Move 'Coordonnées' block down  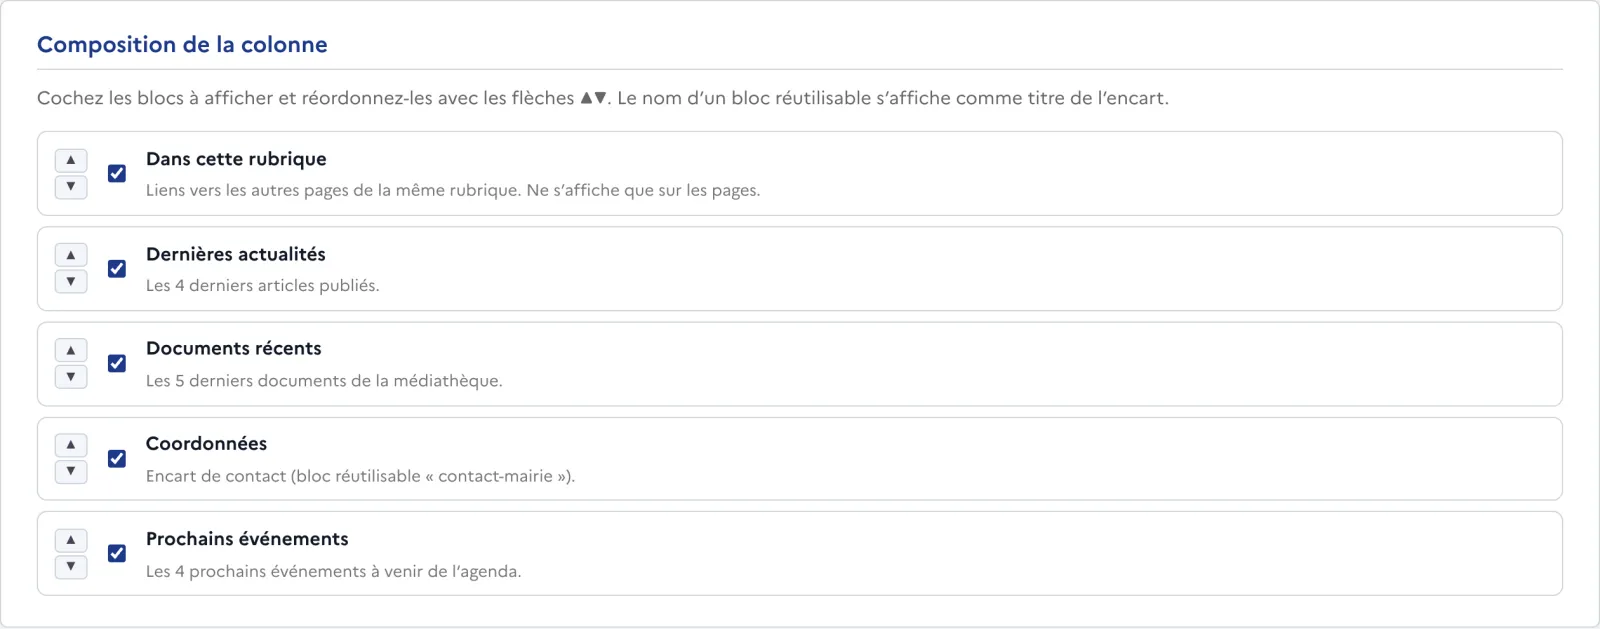click(x=71, y=471)
